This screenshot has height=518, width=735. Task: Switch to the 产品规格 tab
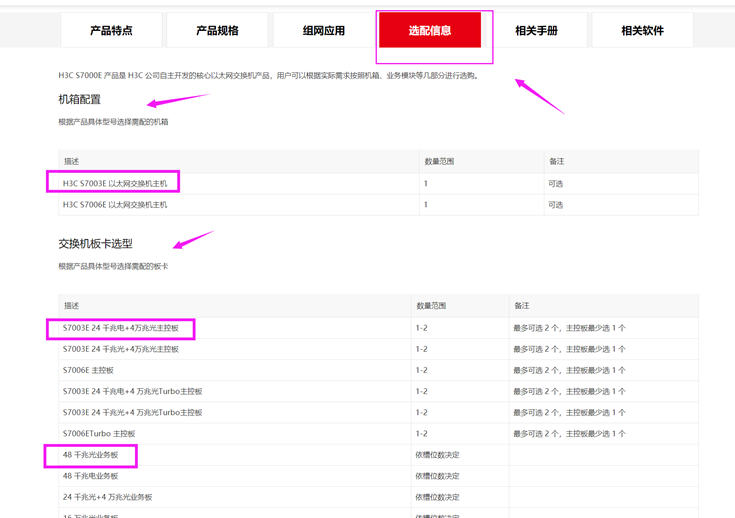click(x=218, y=30)
